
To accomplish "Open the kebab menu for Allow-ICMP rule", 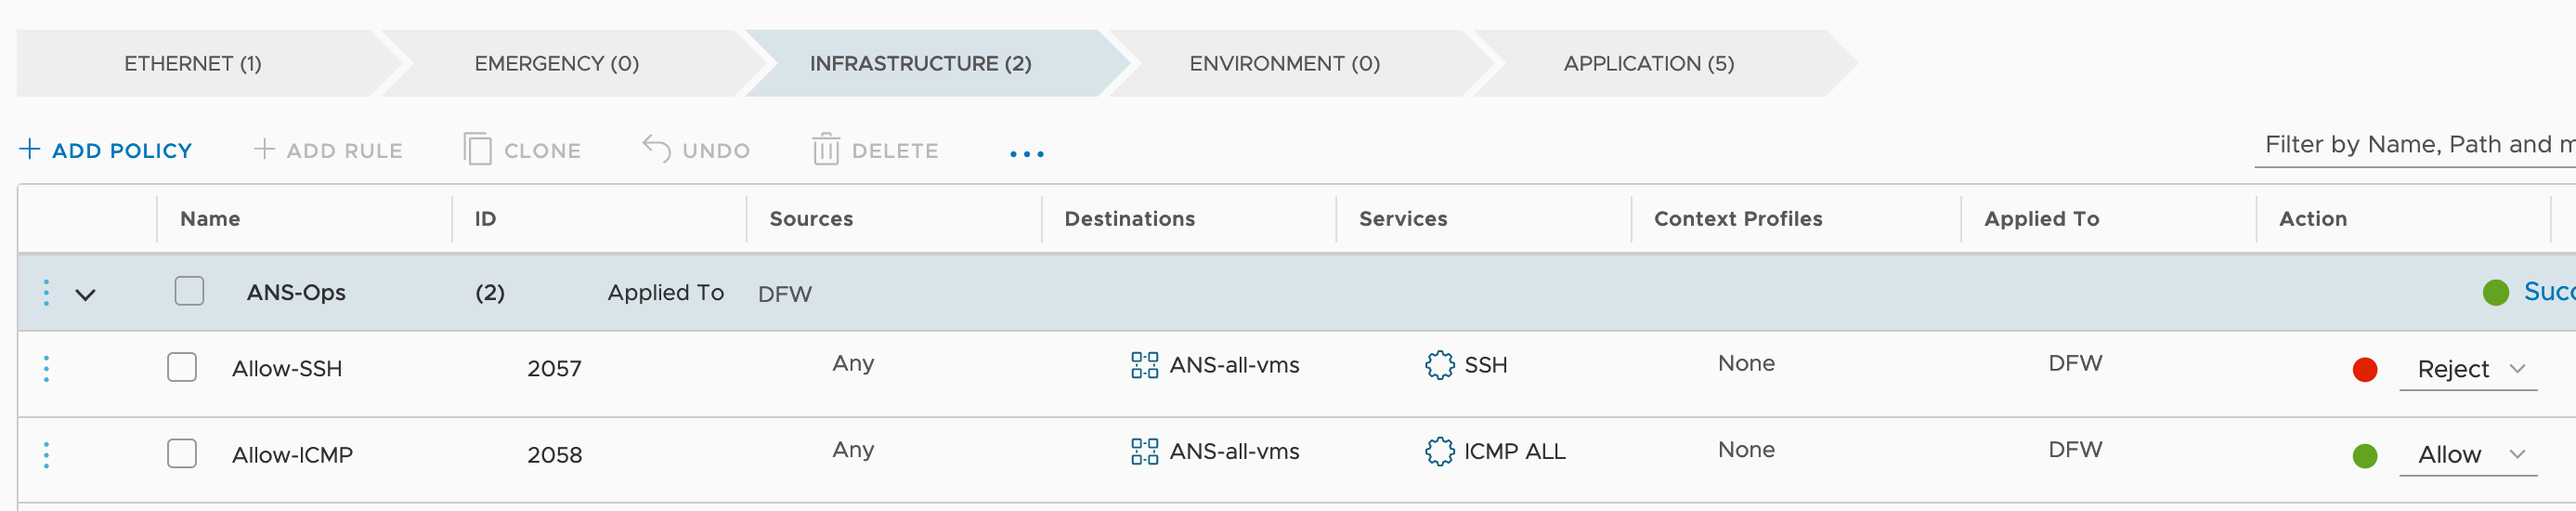I will pos(46,455).
